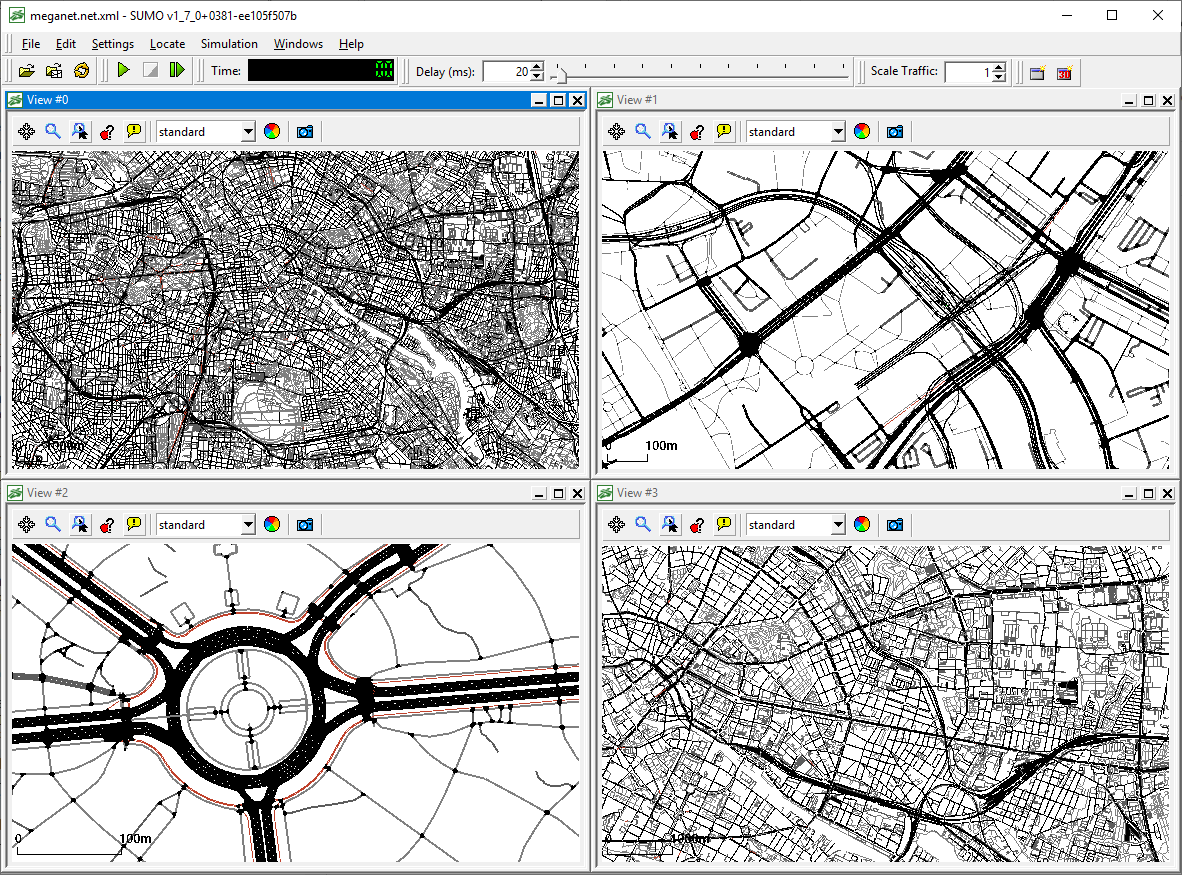The image size is (1182, 875).
Task: Click the locate object icon in View #2
Action: [x=80, y=524]
